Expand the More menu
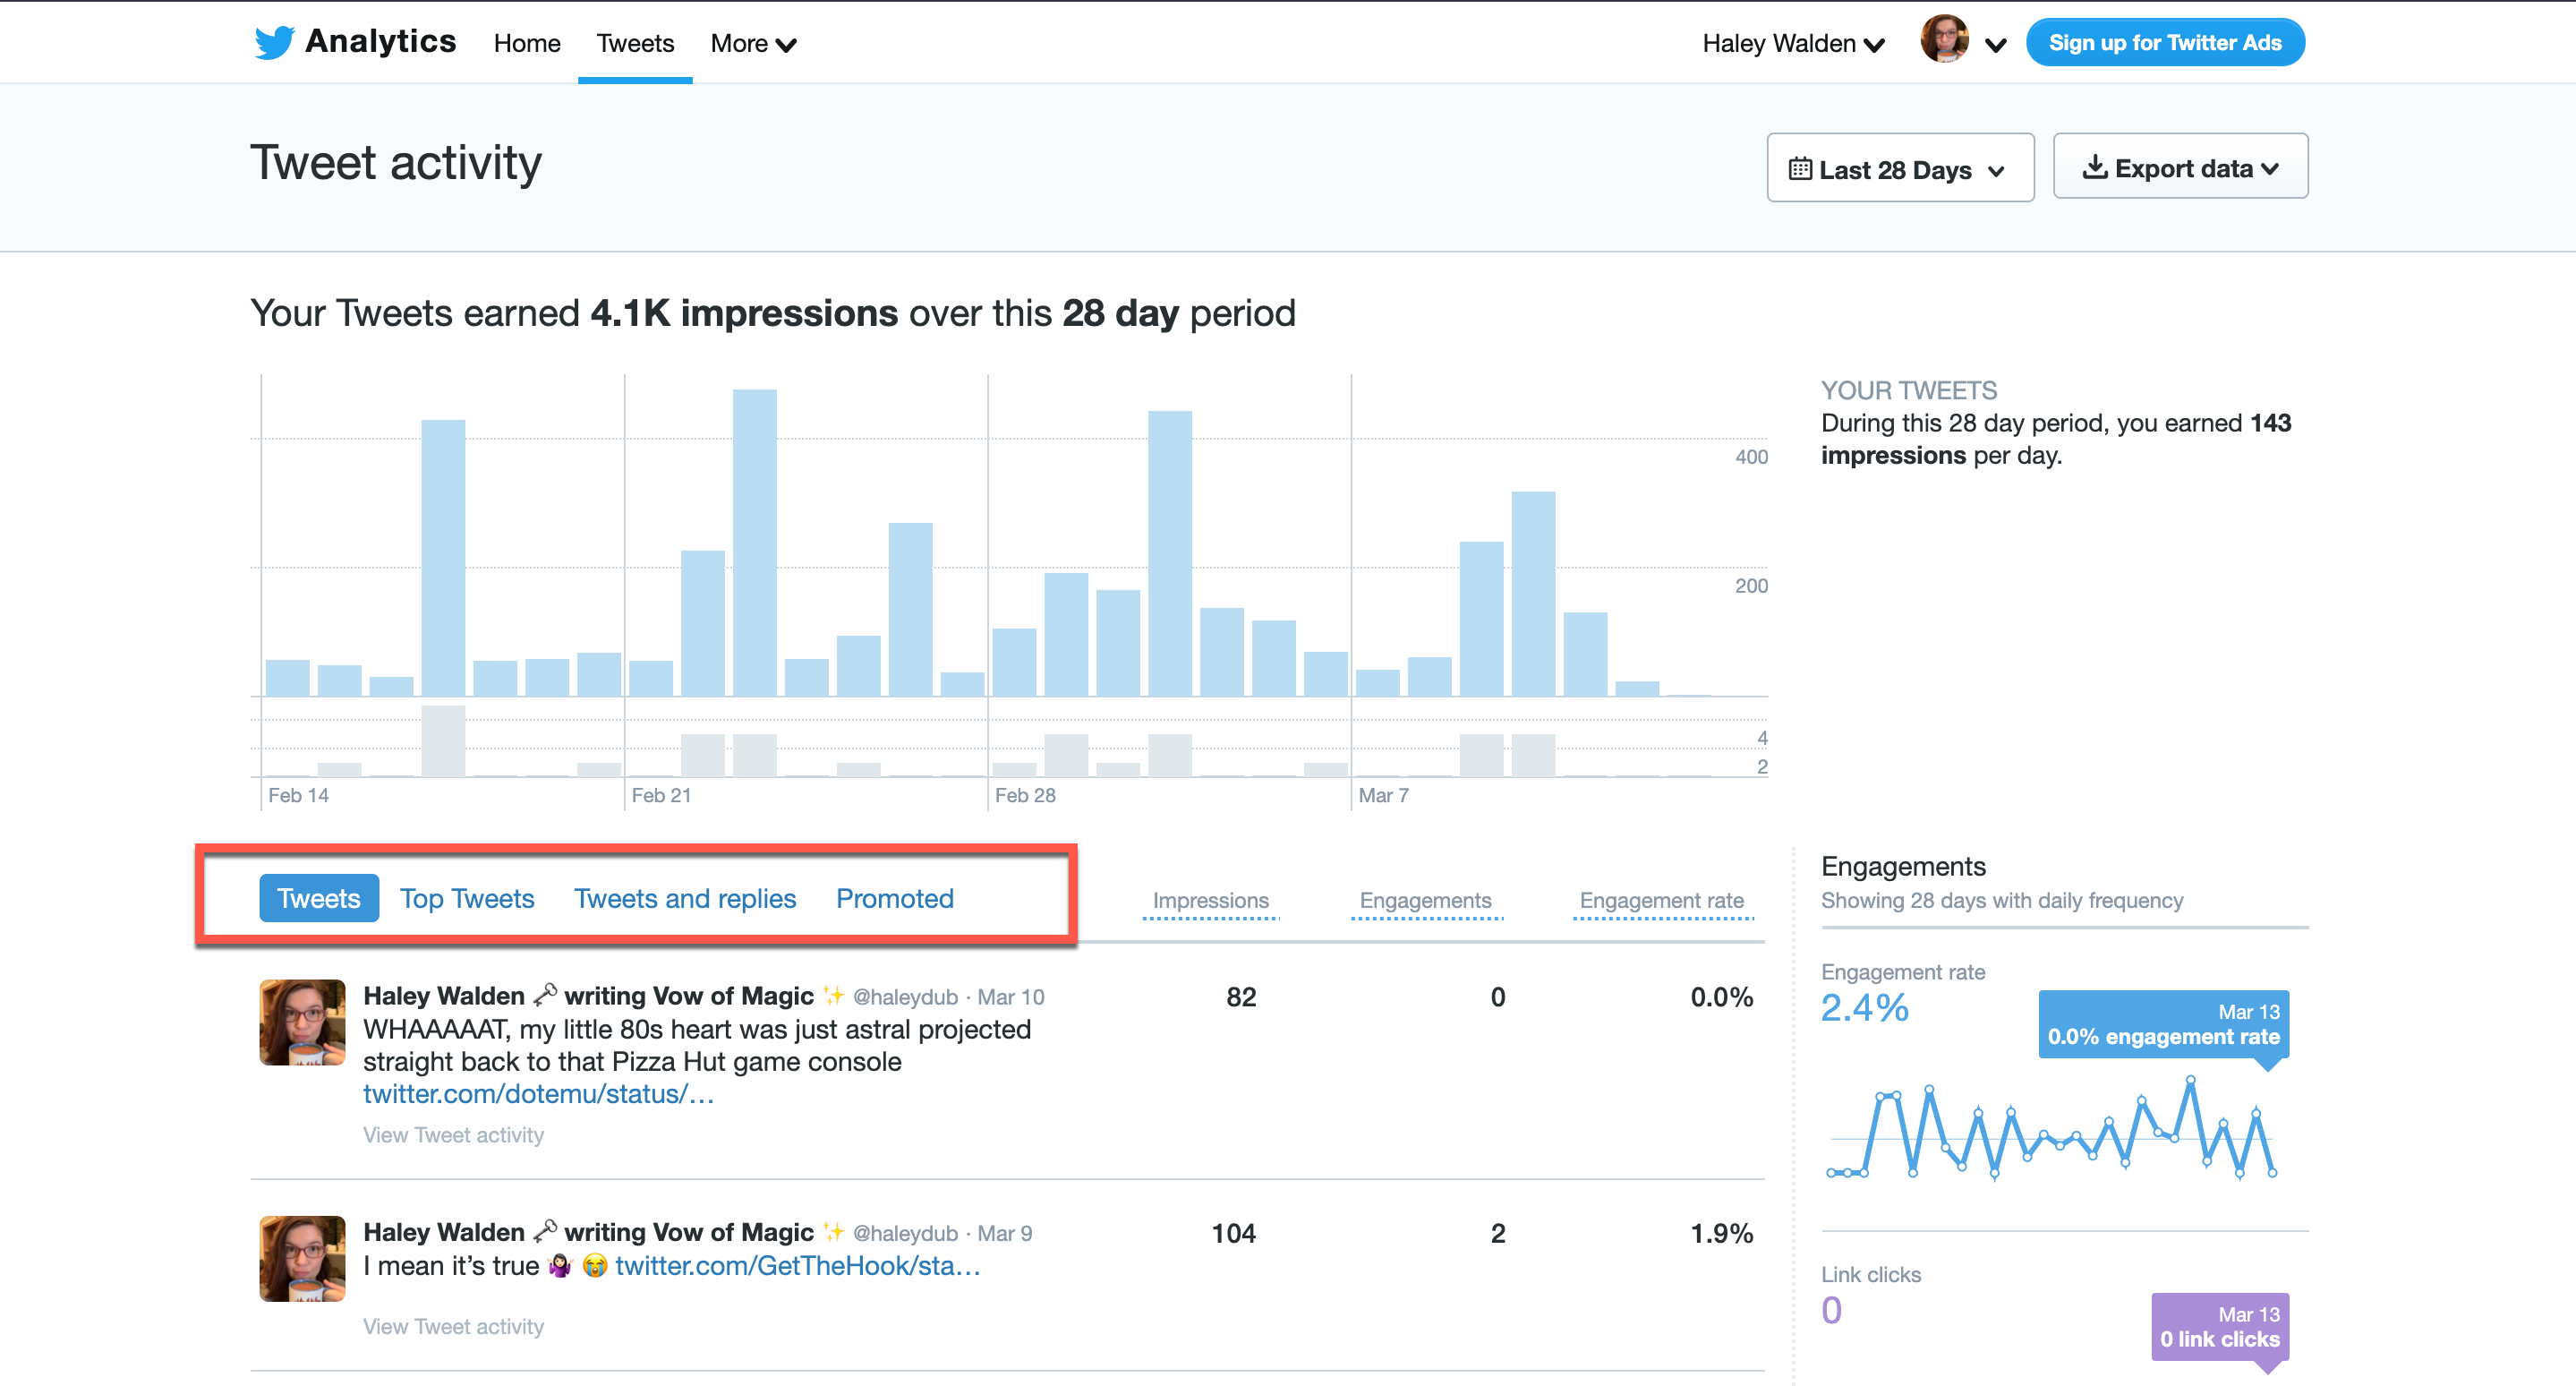Screen dimensions: 2576x1386 point(753,44)
